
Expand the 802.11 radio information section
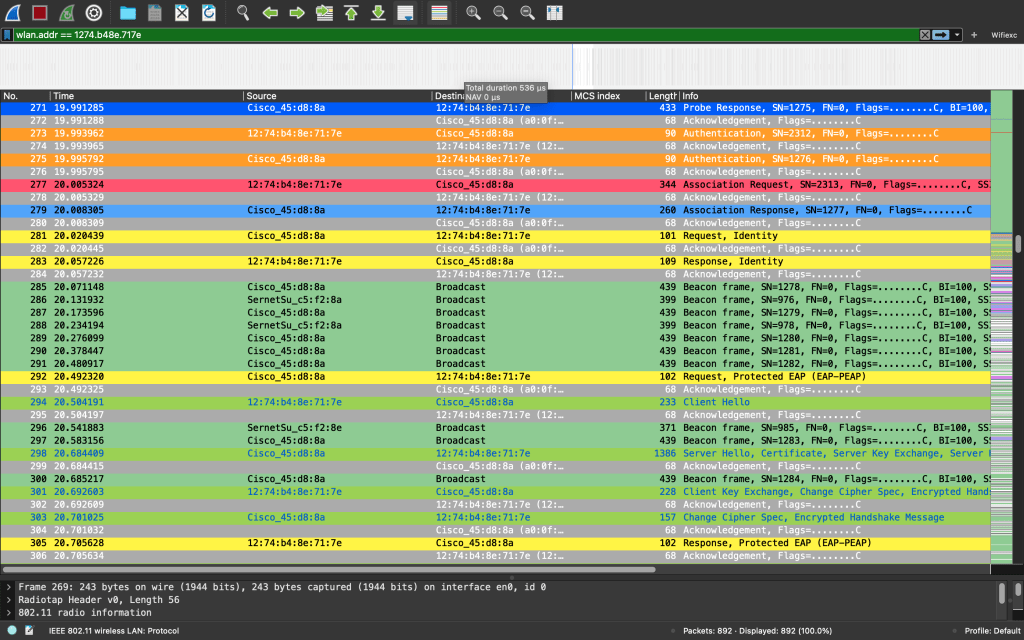coord(9,612)
